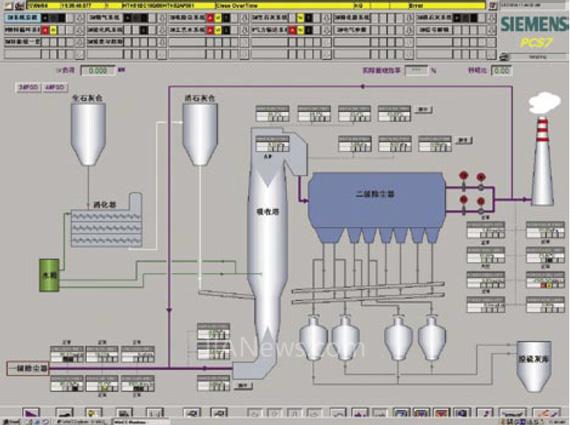Click the 一级除尘器 boxed button
The image size is (570, 425).
pyautogui.click(x=28, y=368)
